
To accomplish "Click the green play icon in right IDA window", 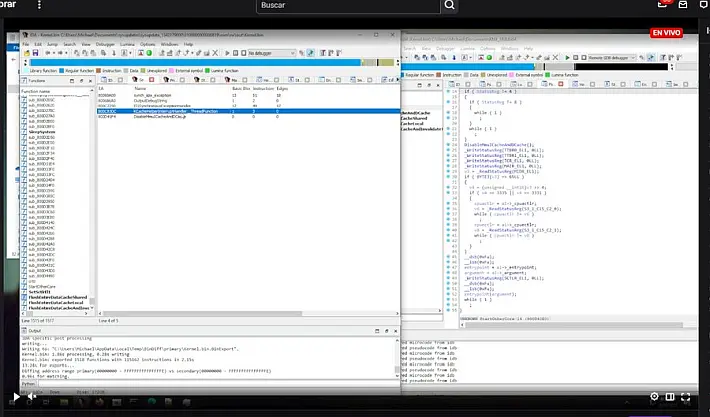I will pyautogui.click(x=567, y=58).
